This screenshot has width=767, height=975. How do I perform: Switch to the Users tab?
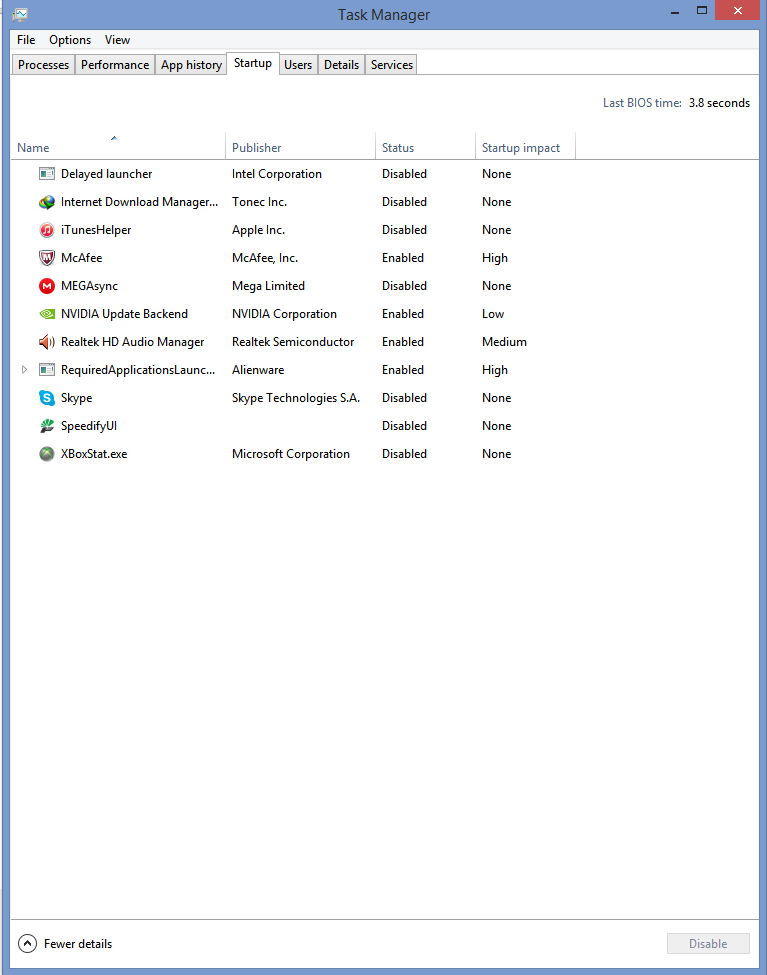click(x=298, y=65)
